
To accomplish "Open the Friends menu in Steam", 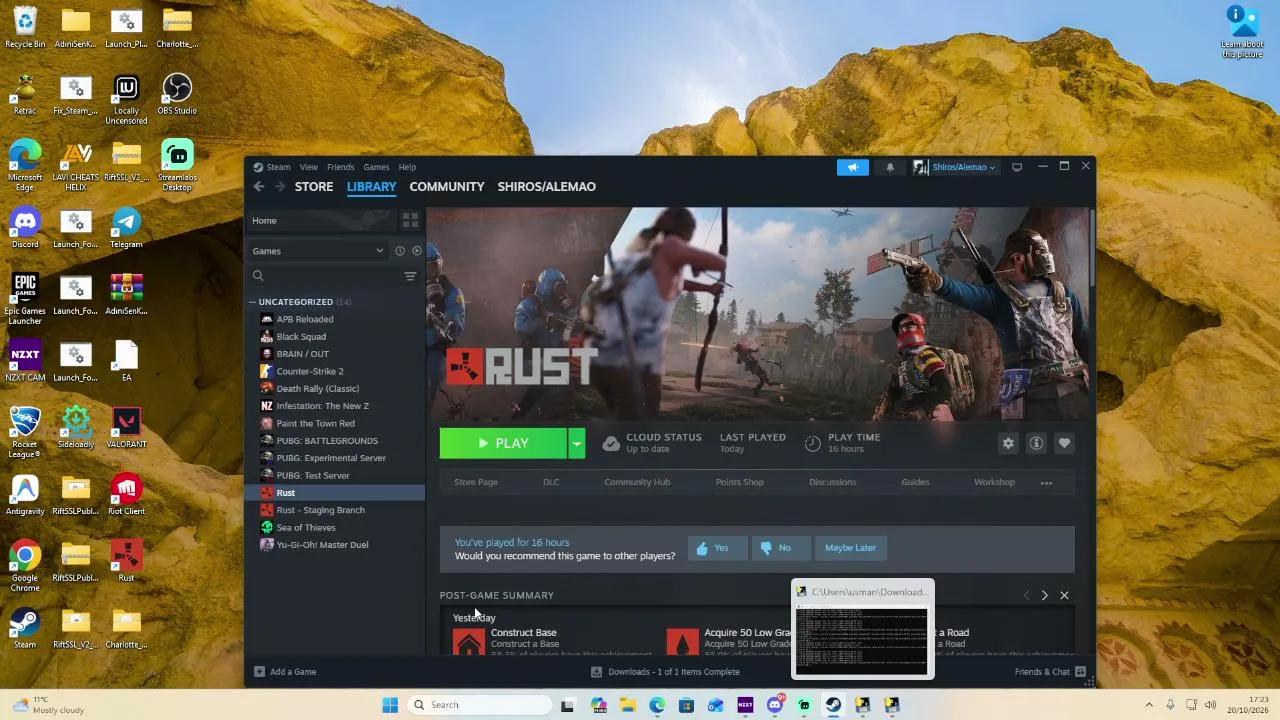I will [340, 167].
